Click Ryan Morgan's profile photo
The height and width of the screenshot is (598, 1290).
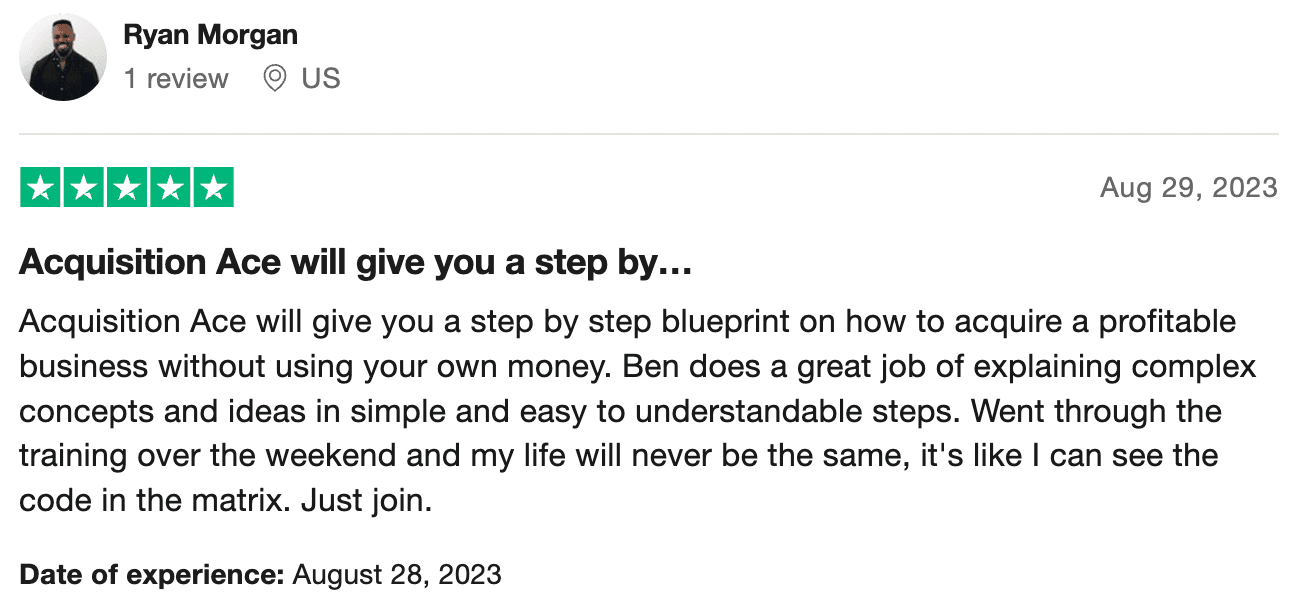coord(63,57)
